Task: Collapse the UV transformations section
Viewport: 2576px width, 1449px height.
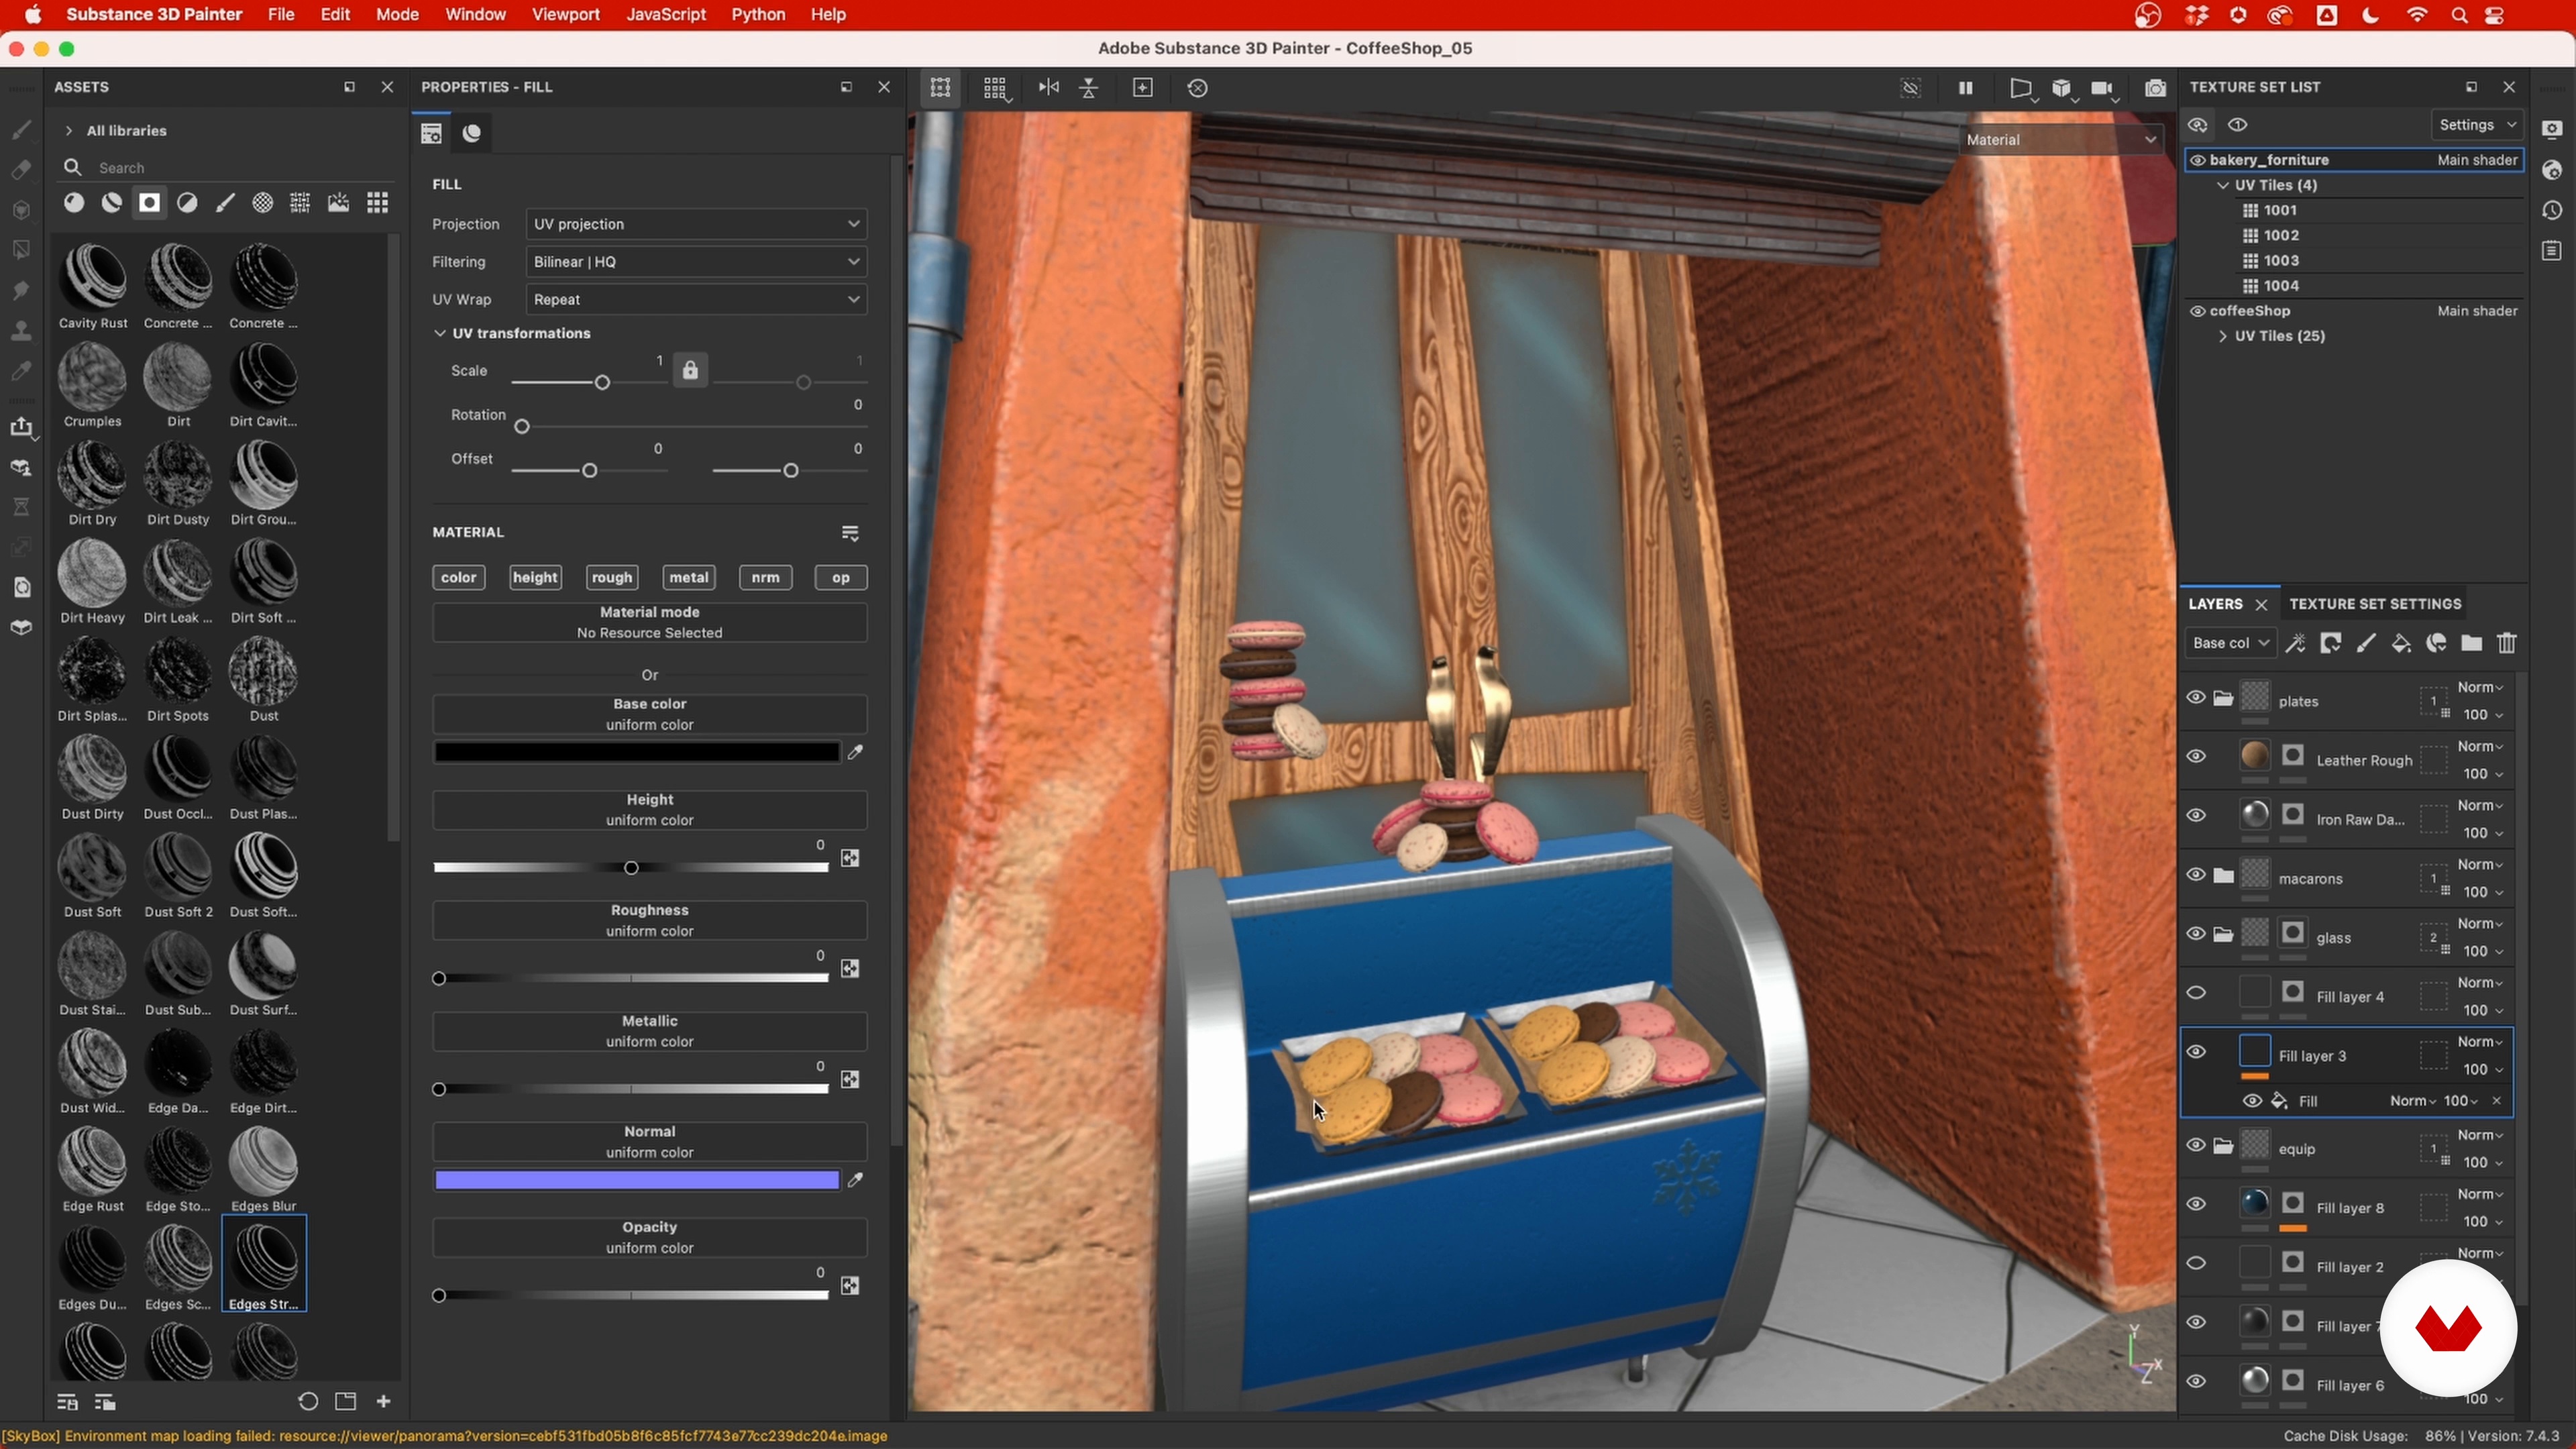Action: [x=440, y=333]
